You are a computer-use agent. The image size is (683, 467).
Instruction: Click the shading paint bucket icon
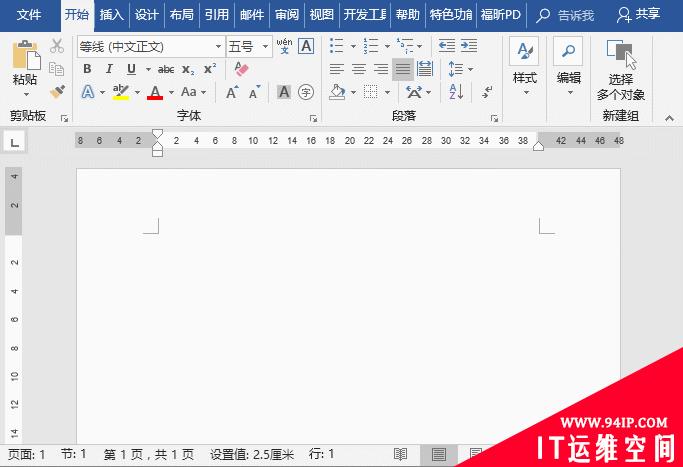pyautogui.click(x=337, y=92)
